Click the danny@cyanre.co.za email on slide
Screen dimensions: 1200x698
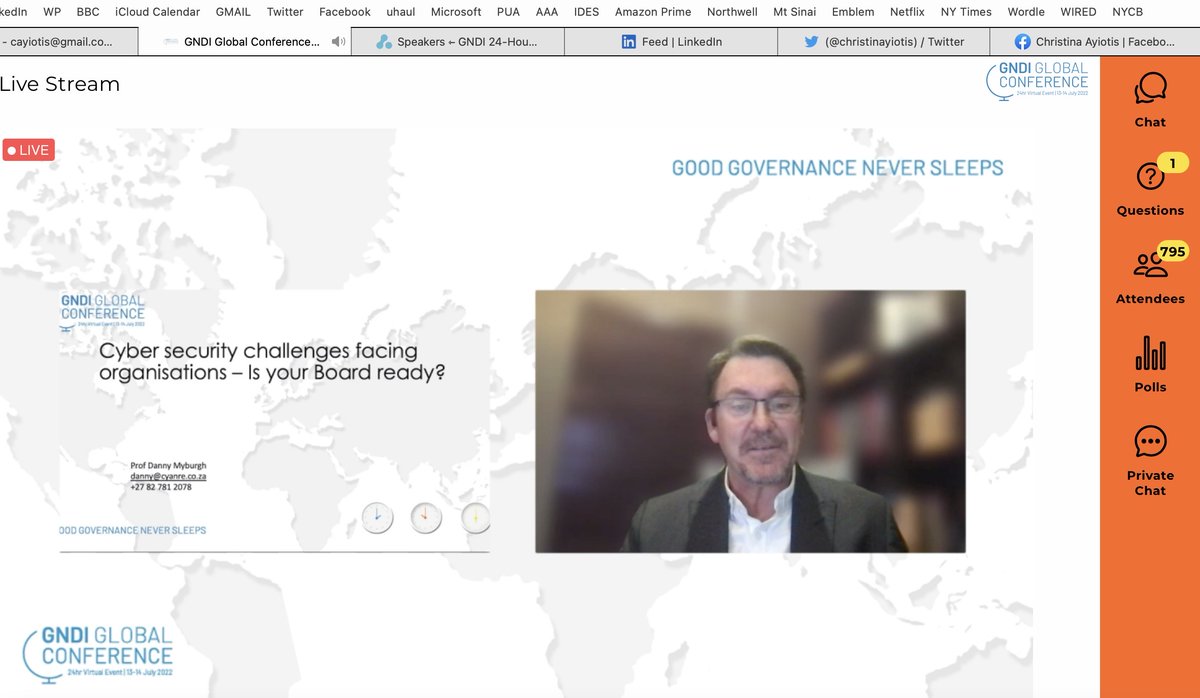pyautogui.click(x=169, y=477)
